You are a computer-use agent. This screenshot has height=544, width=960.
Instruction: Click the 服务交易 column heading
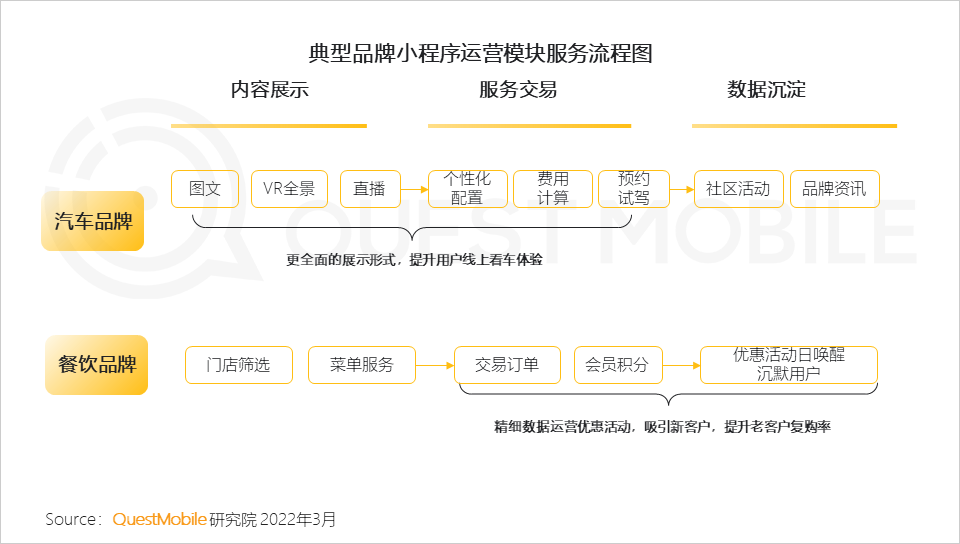click(x=518, y=90)
